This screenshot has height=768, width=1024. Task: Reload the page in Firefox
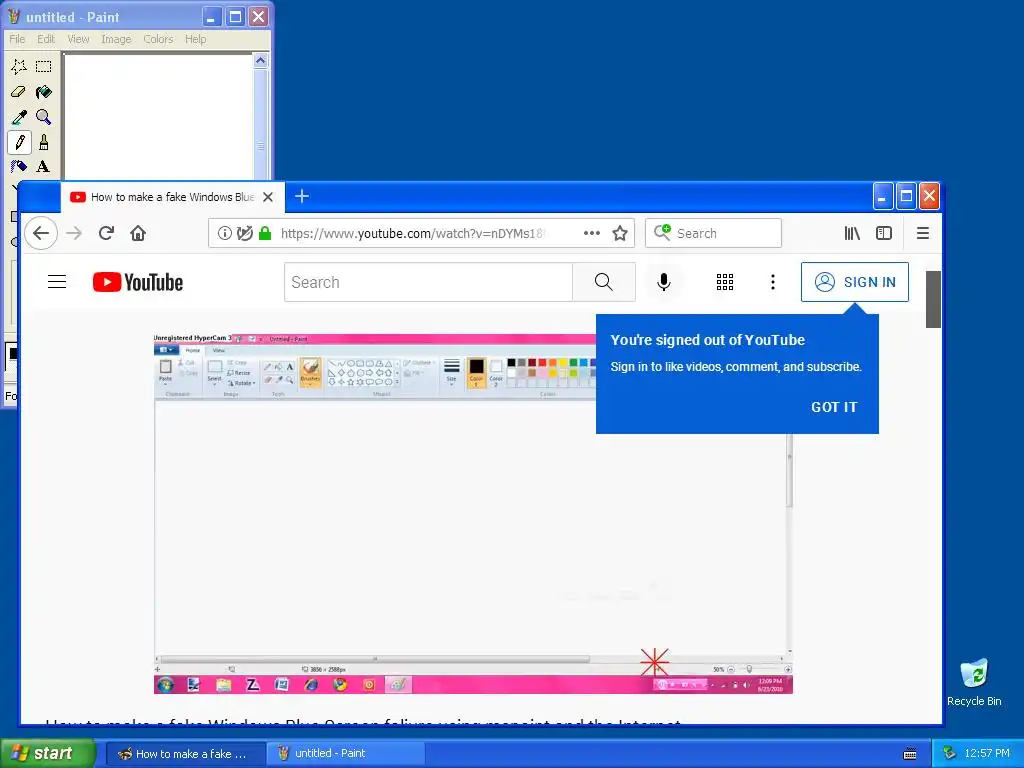coord(106,233)
